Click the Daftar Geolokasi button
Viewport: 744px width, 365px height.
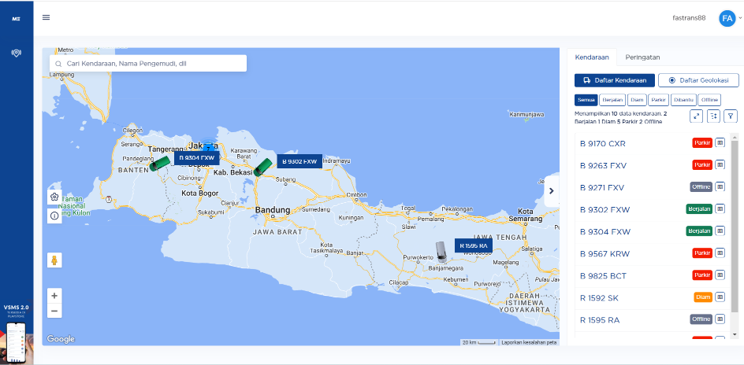point(698,80)
